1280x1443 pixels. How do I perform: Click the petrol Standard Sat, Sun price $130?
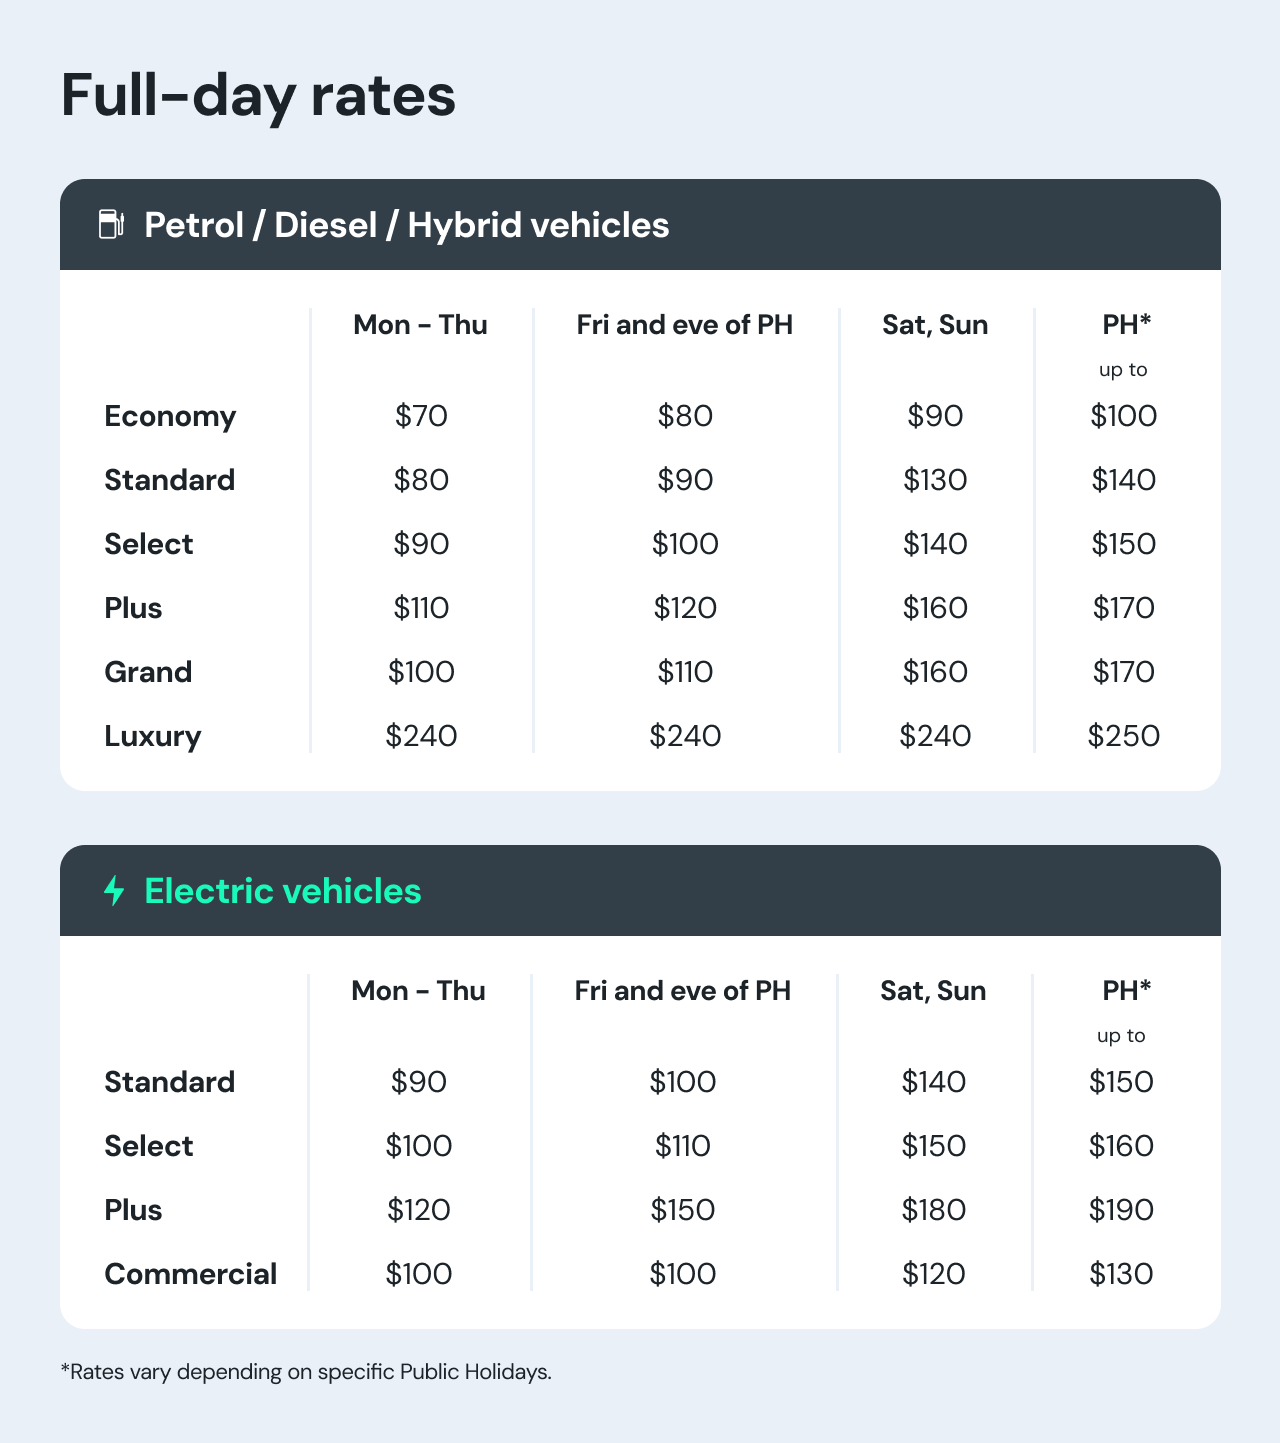click(935, 480)
